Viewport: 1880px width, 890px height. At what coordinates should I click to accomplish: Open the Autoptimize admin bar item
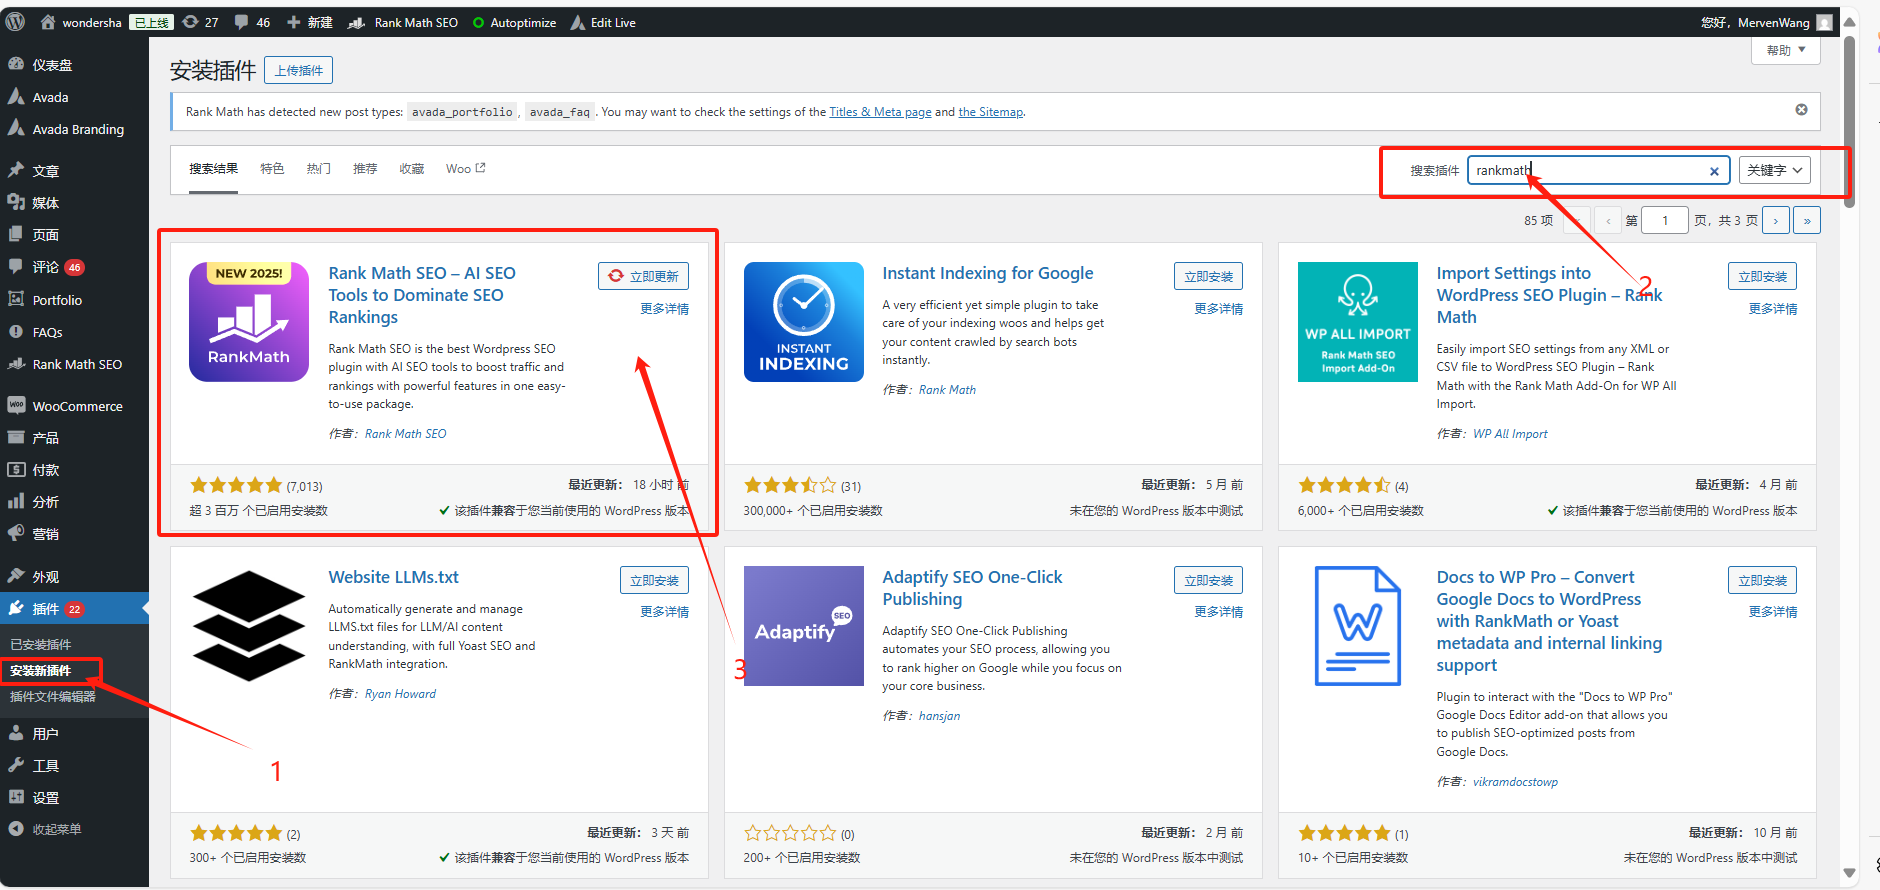(514, 22)
